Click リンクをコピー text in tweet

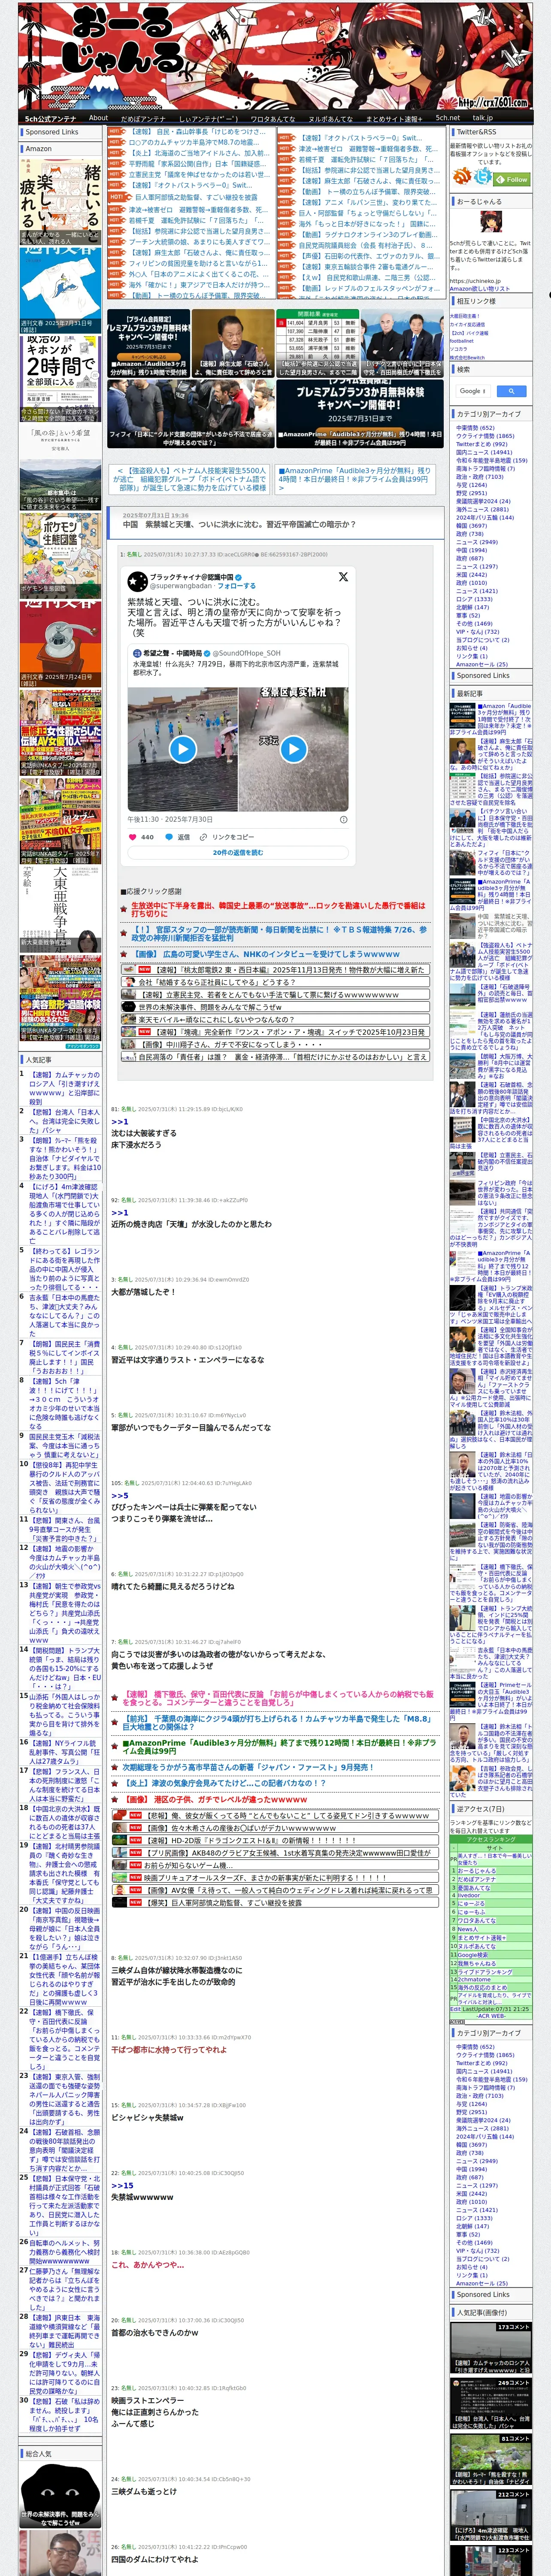233,837
